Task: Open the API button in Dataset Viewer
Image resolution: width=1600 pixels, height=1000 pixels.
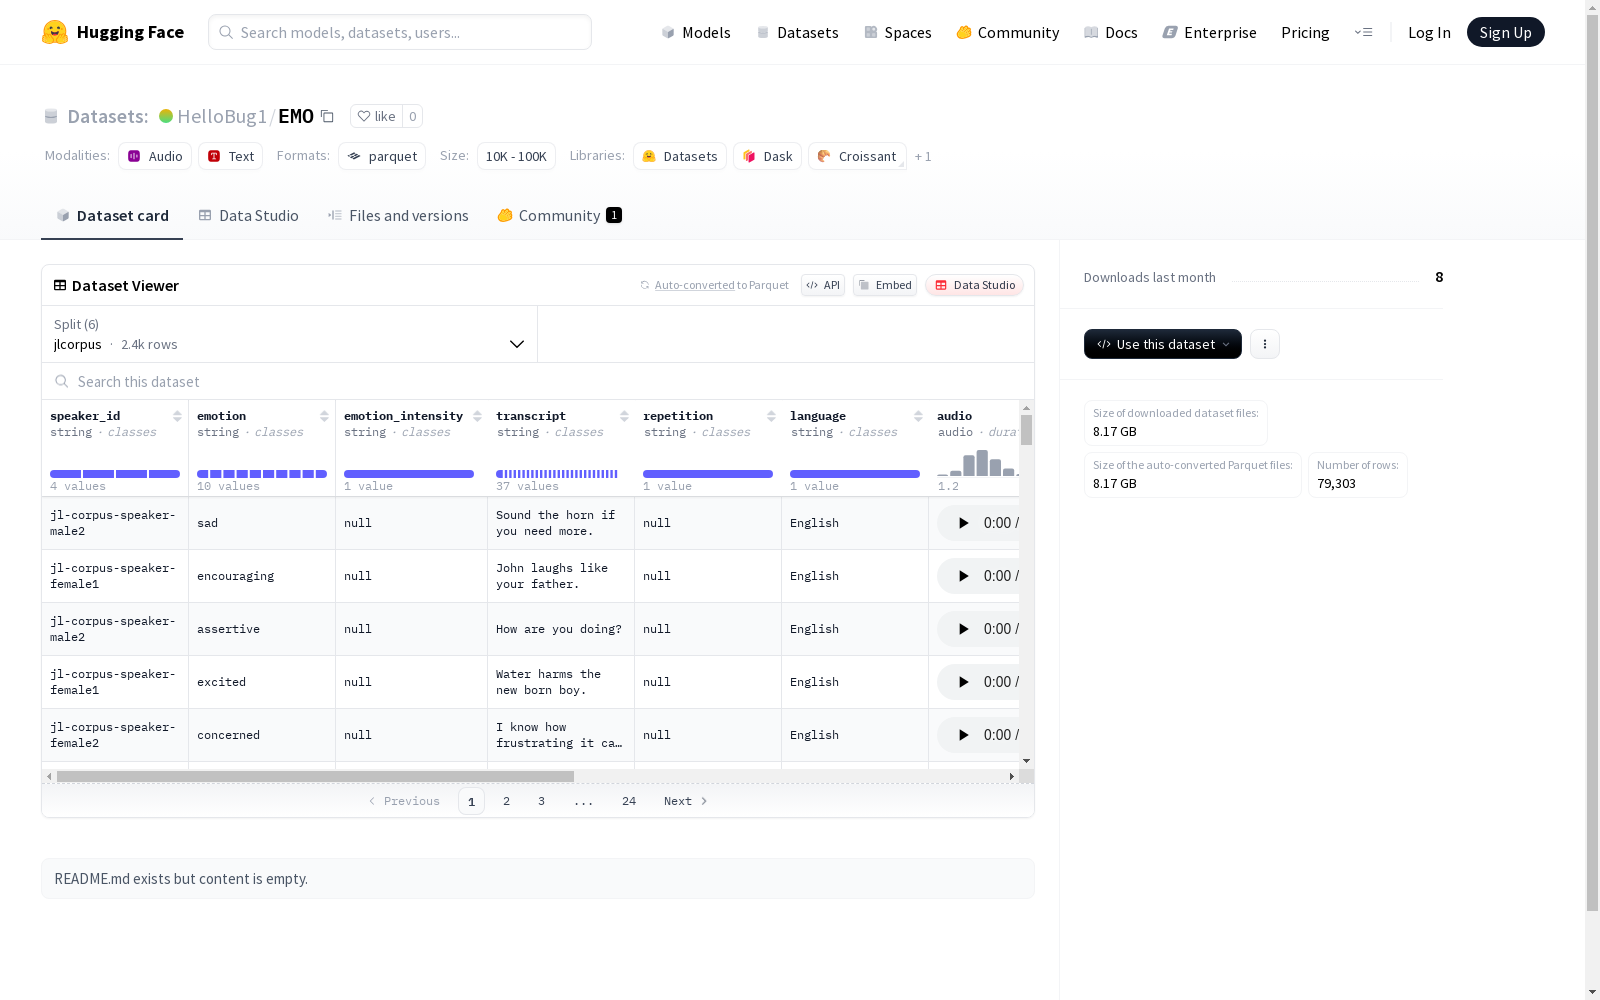Action: coord(823,285)
